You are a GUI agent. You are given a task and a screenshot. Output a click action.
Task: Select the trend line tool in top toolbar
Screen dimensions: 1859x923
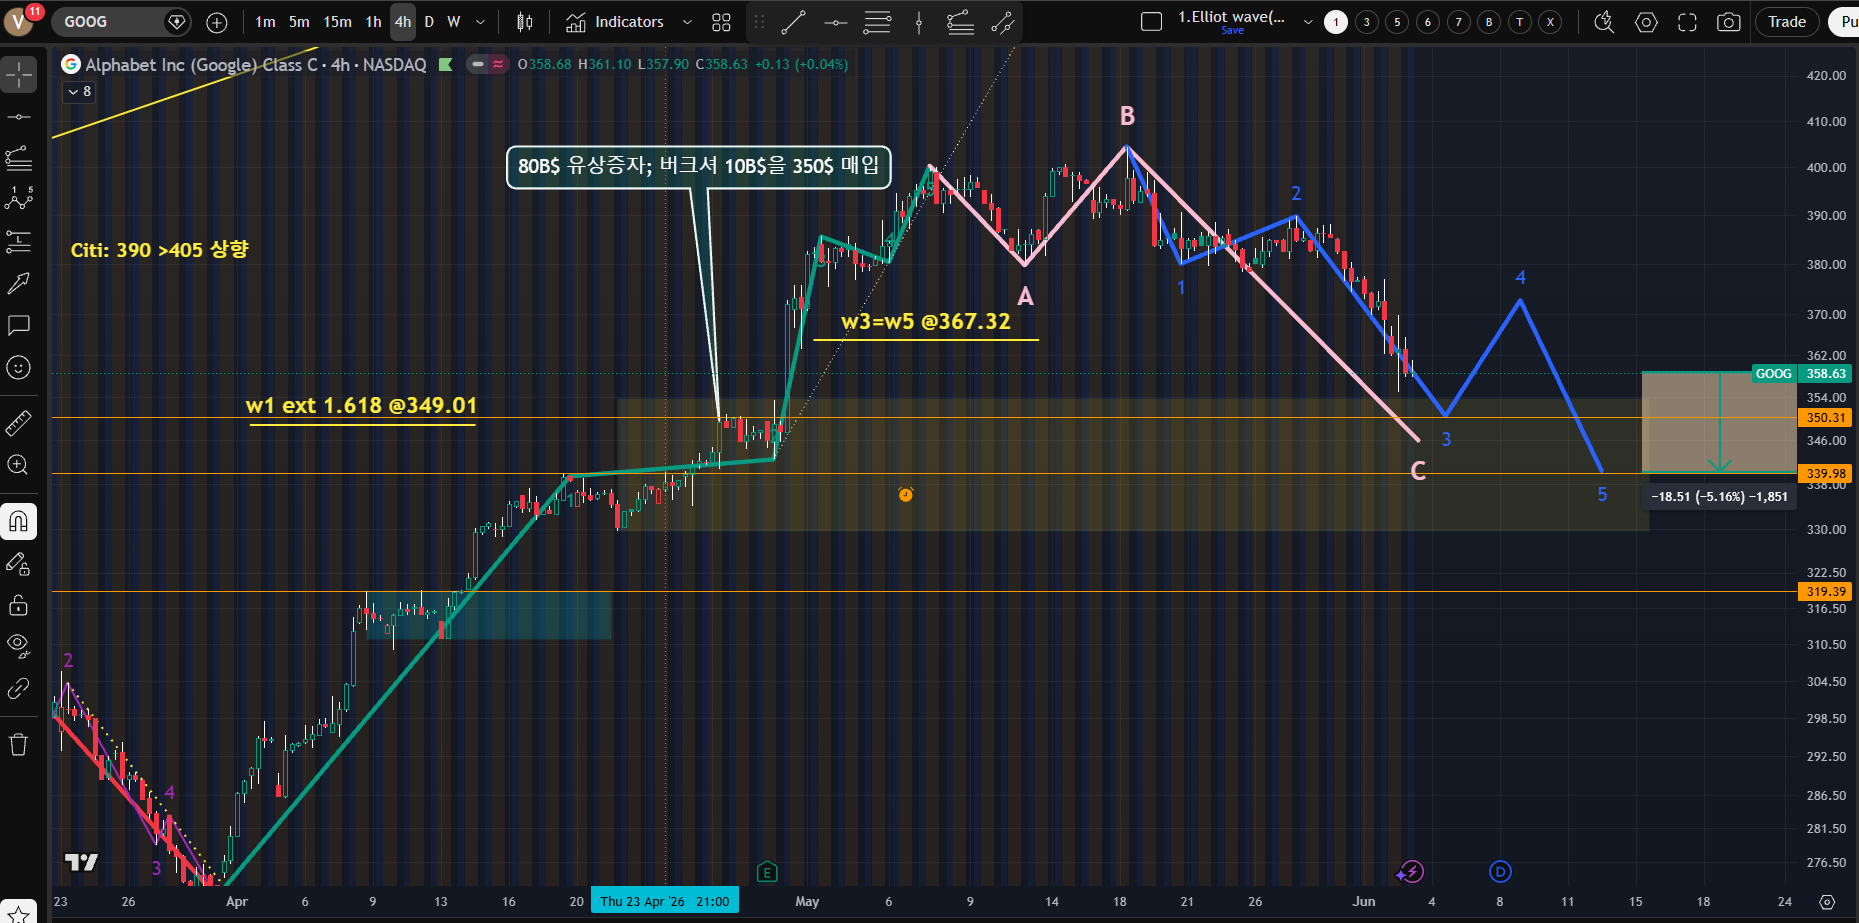[x=793, y=22]
